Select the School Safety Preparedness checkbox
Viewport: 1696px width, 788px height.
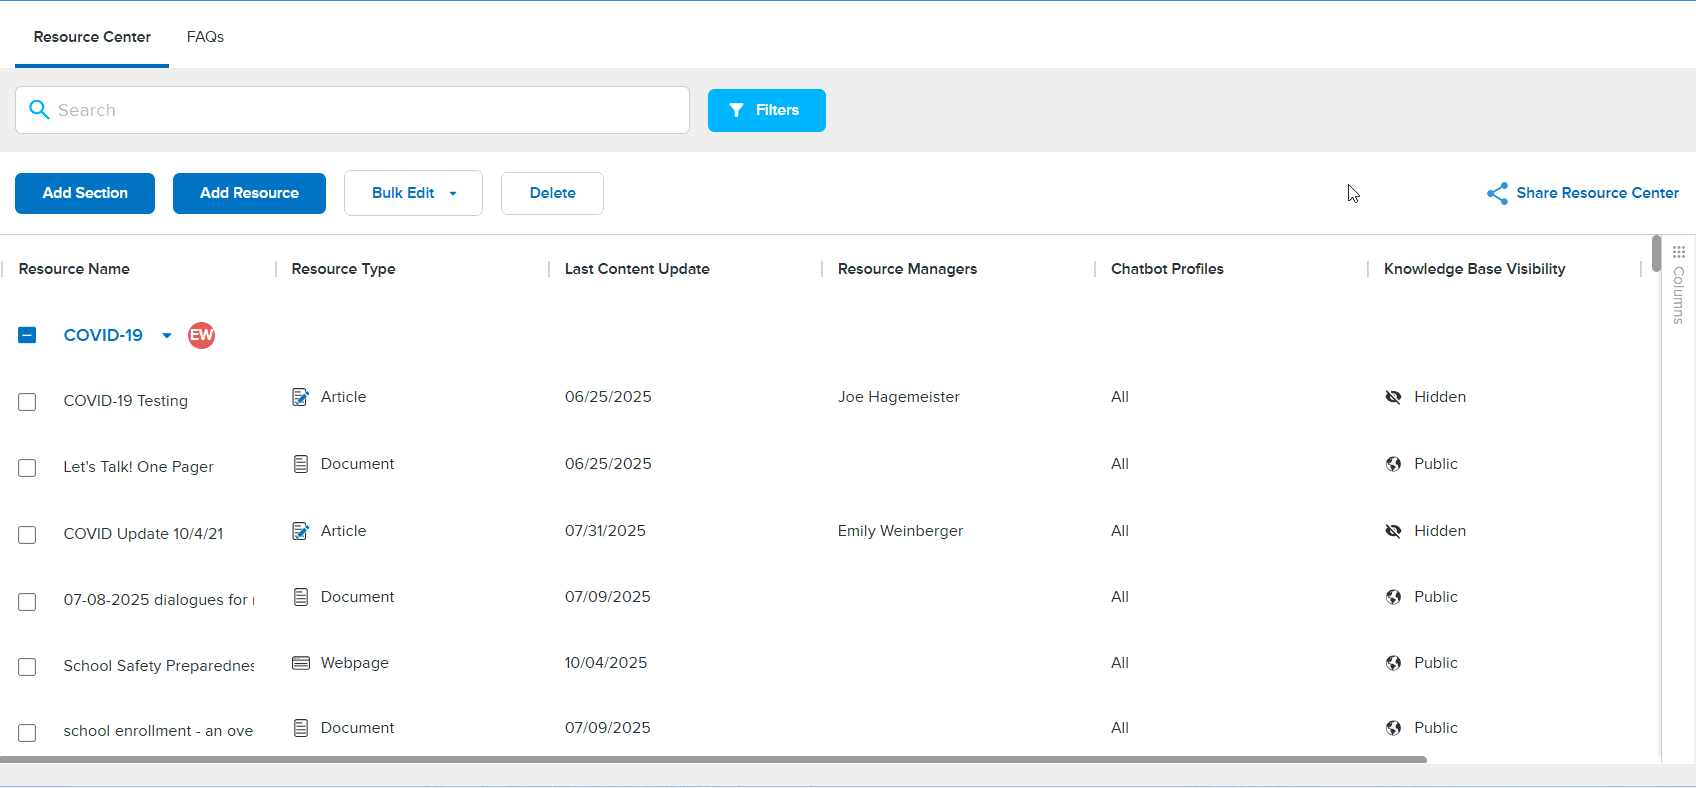pos(27,667)
